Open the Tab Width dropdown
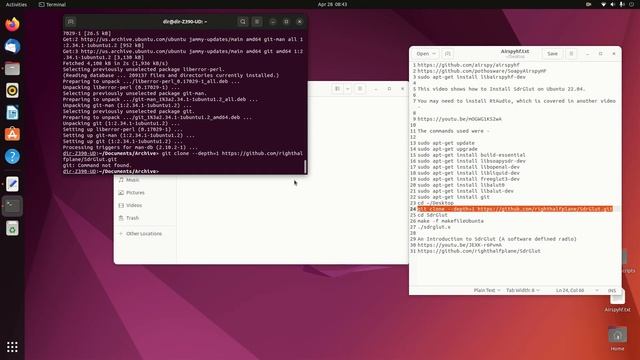This screenshot has width=640, height=360. click(x=523, y=290)
